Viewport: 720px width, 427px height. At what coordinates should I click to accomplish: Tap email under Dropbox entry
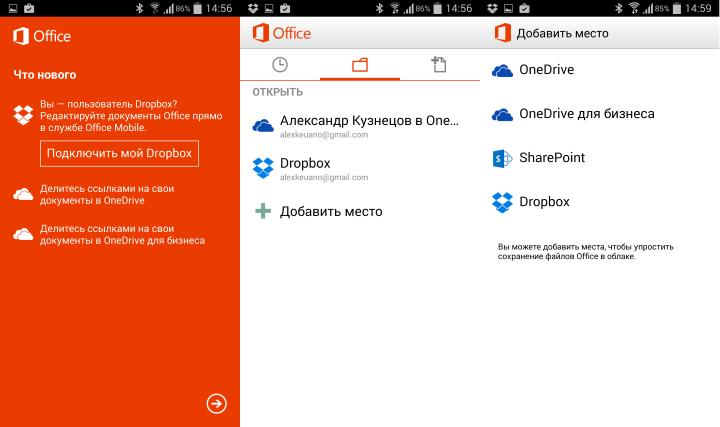(x=324, y=177)
